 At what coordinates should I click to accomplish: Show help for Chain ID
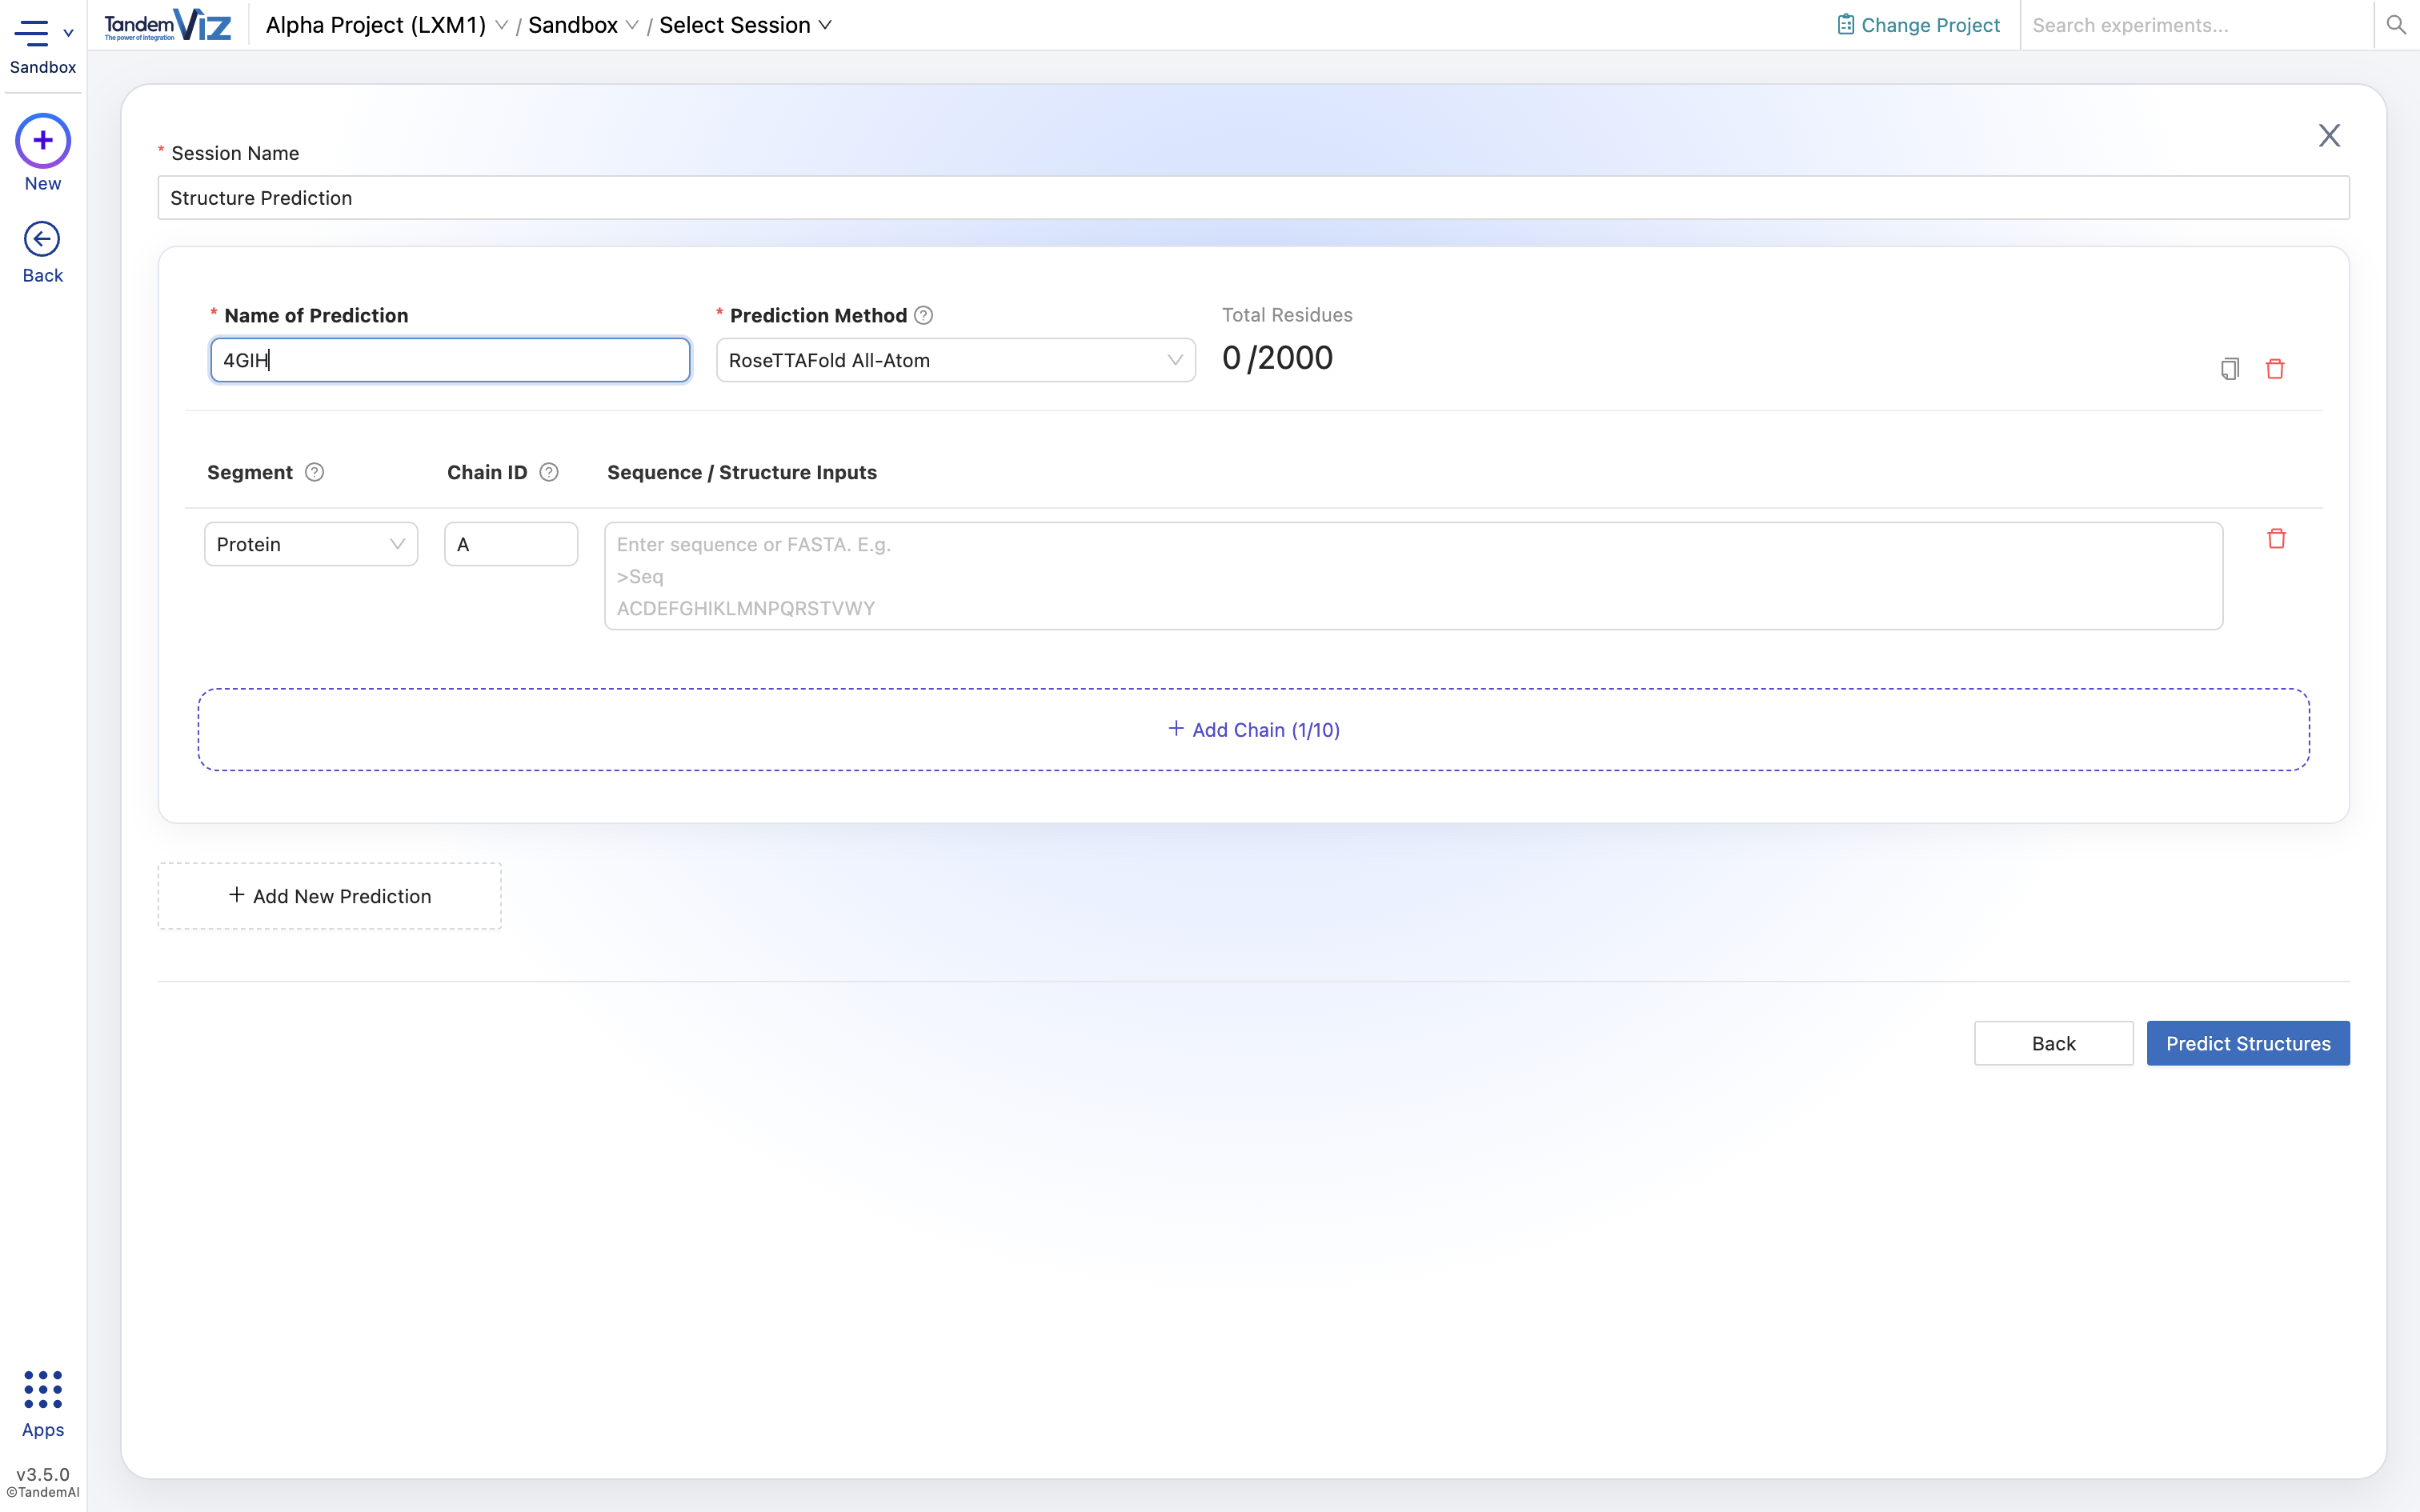click(549, 472)
